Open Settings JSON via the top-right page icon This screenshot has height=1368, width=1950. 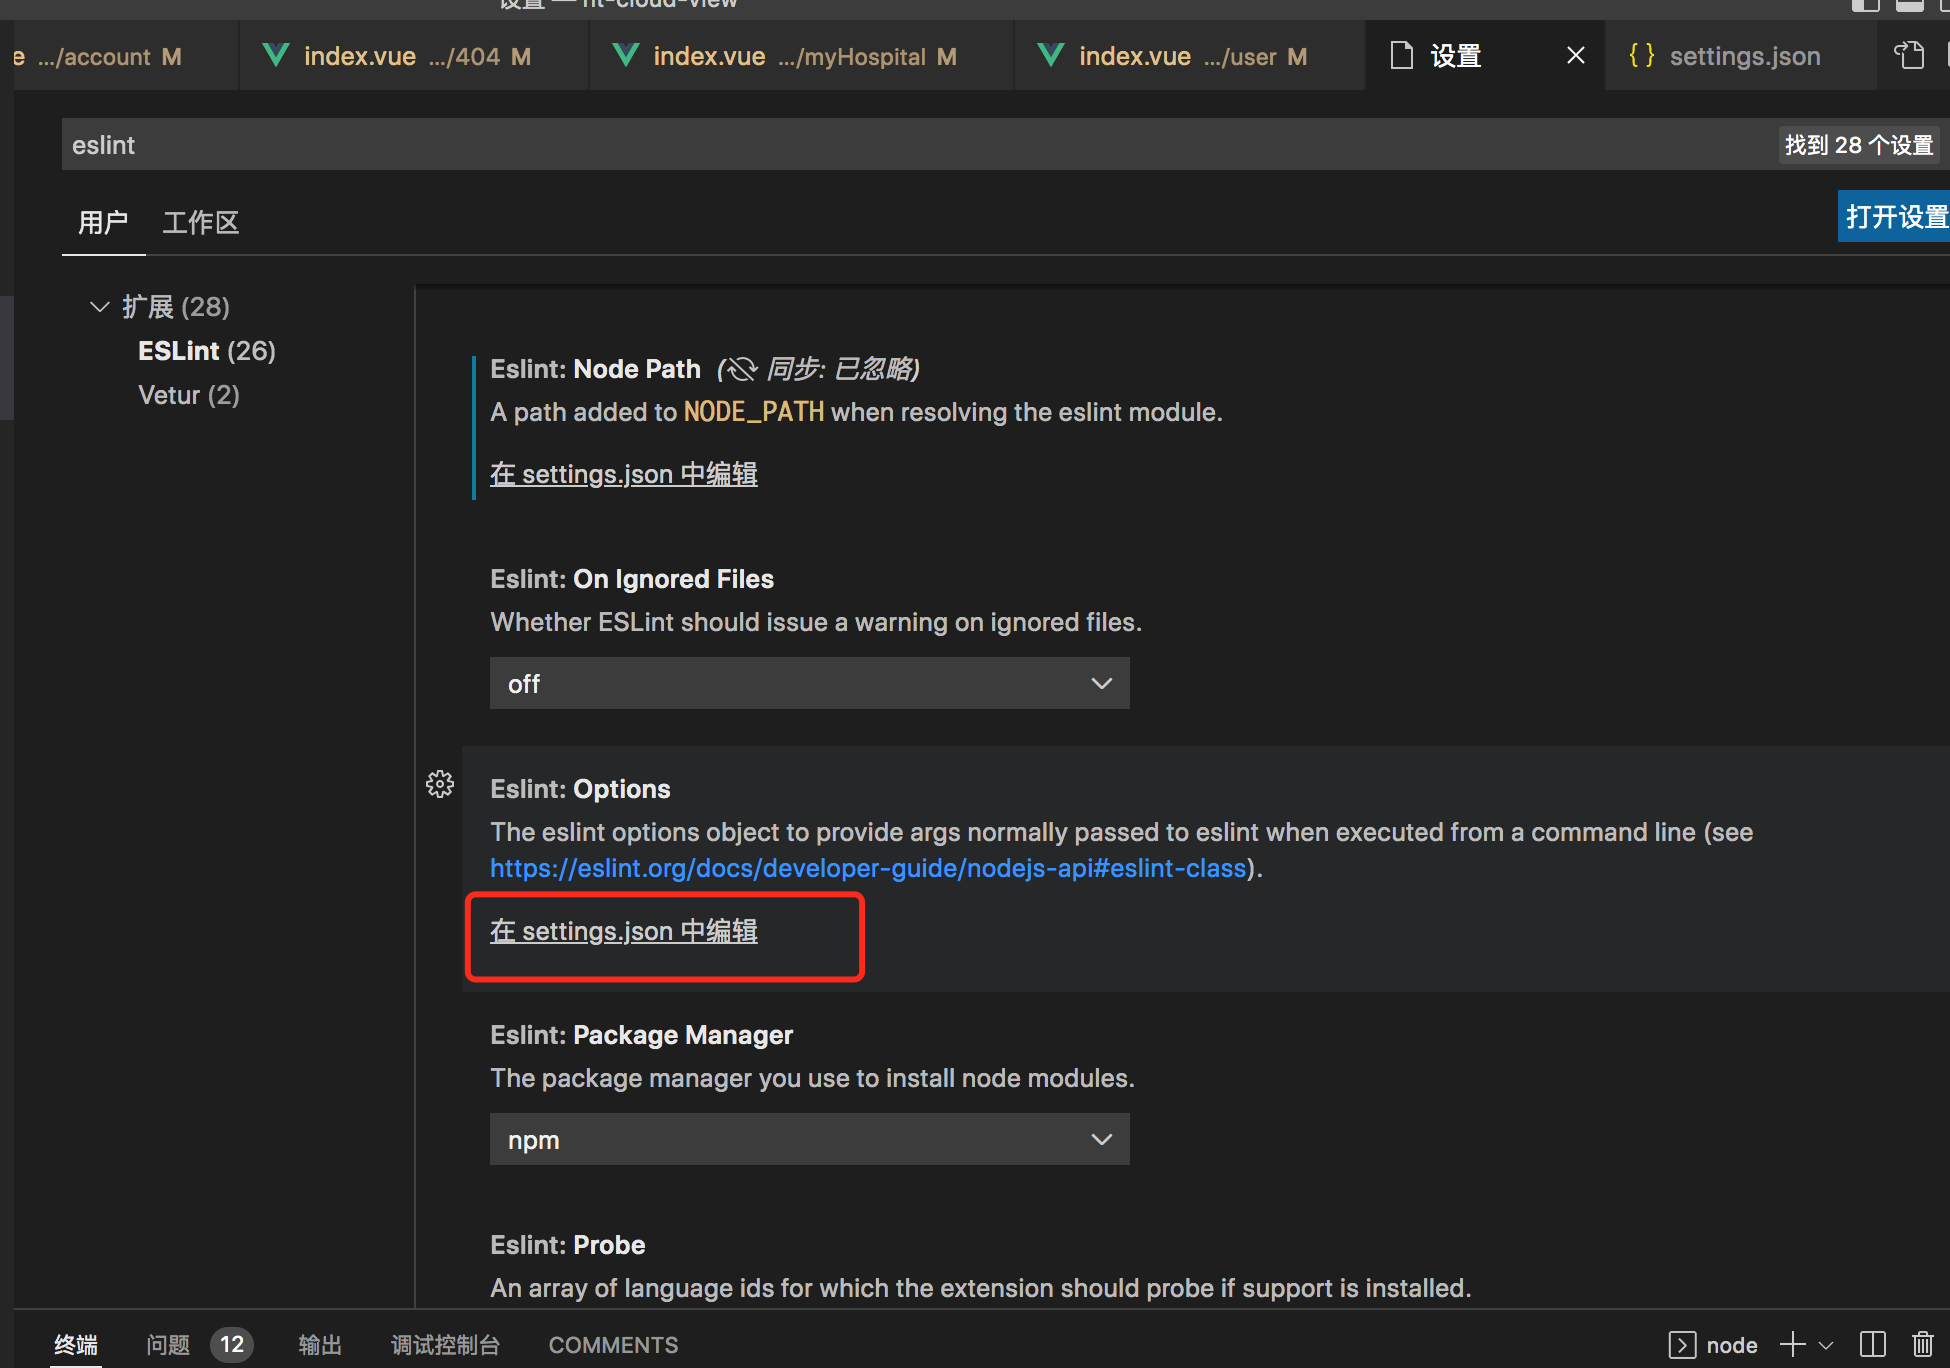[1909, 55]
